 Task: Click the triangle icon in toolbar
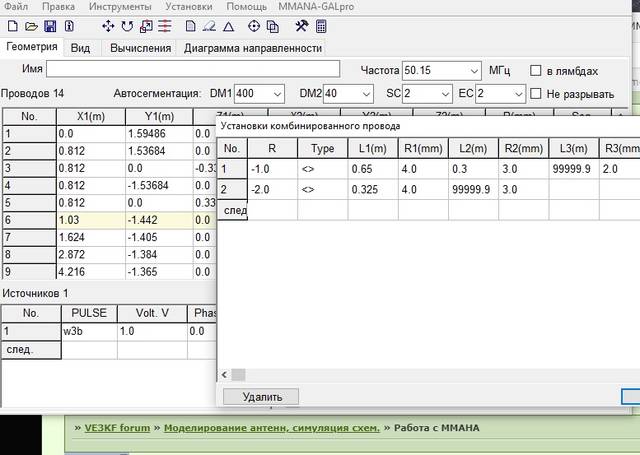pyautogui.click(x=229, y=27)
